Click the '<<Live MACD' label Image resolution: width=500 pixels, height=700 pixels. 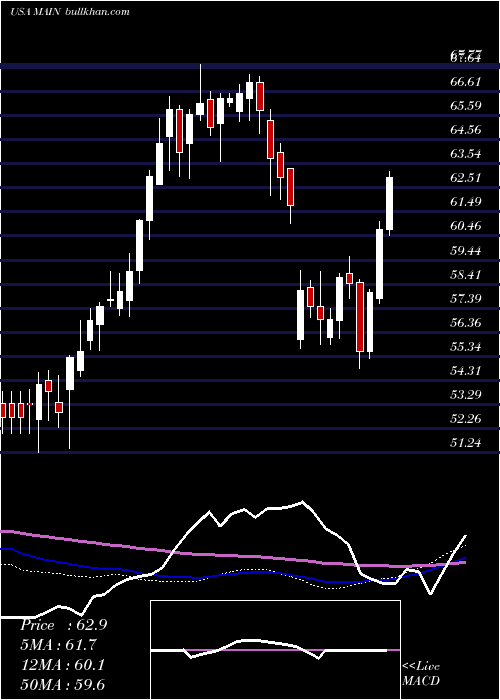tap(421, 674)
